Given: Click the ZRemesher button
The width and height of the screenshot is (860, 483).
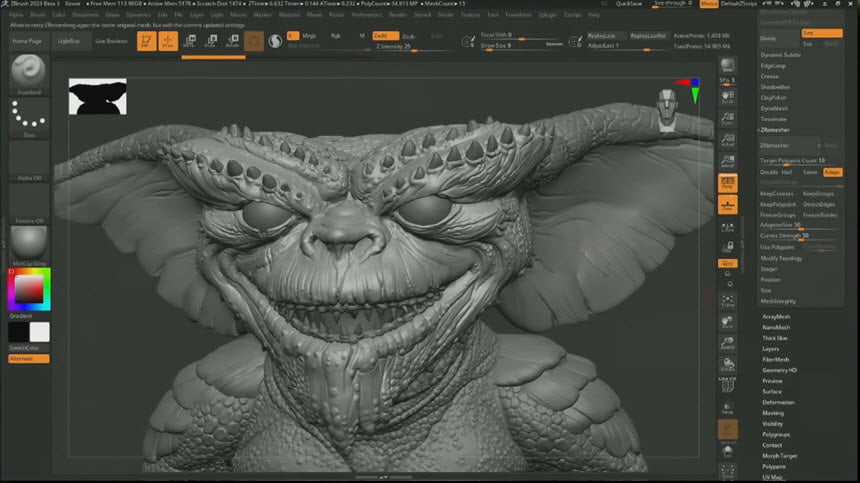Looking at the screenshot, I should point(790,145).
